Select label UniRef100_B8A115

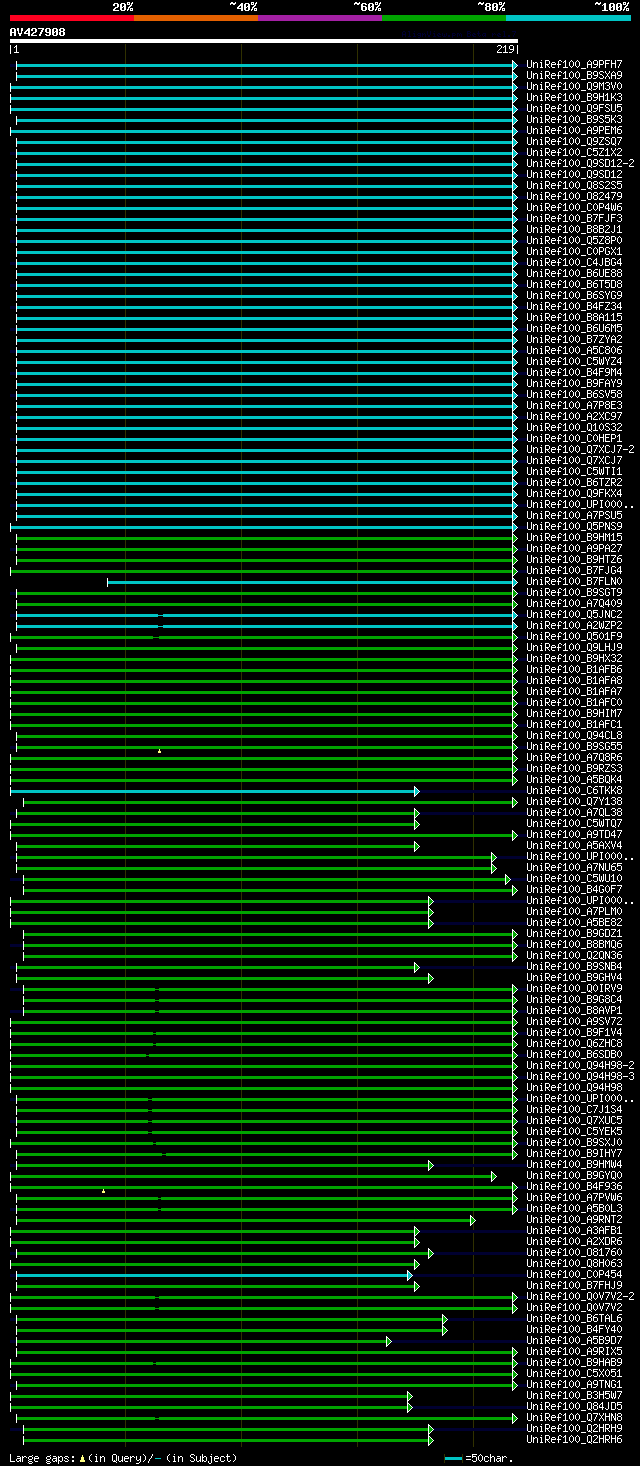click(x=574, y=317)
